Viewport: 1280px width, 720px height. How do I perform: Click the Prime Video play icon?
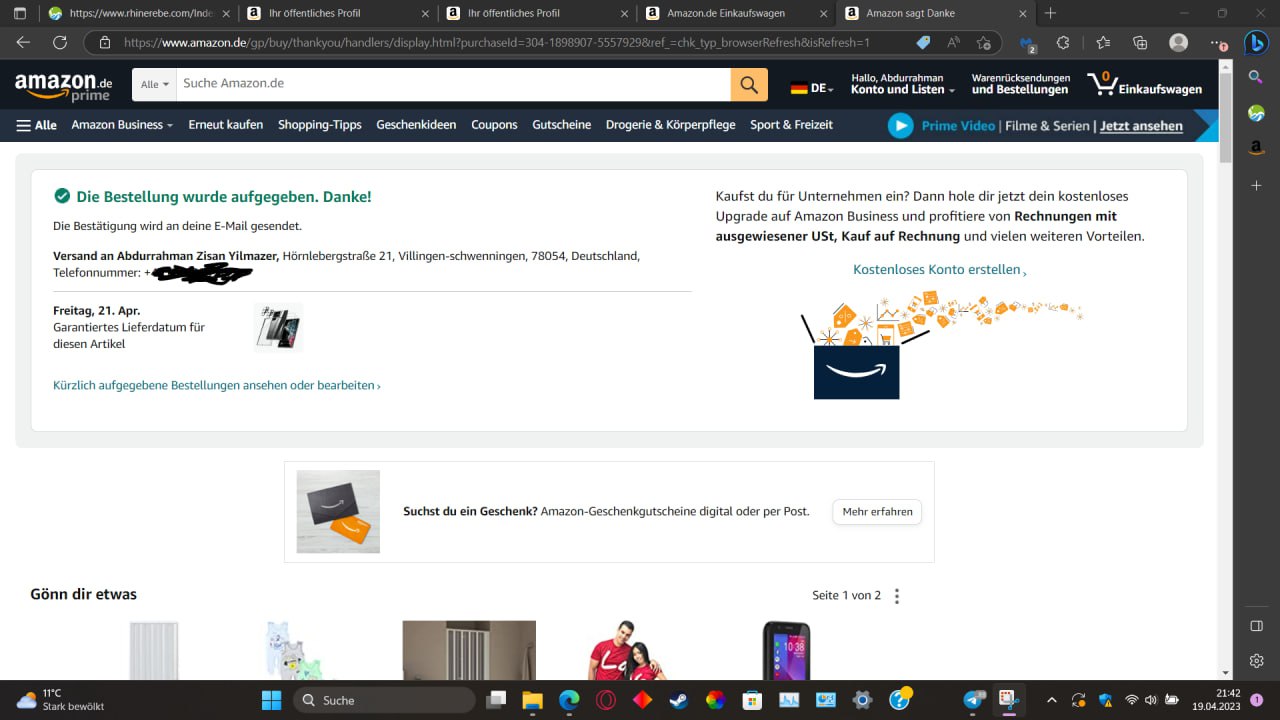coord(901,126)
